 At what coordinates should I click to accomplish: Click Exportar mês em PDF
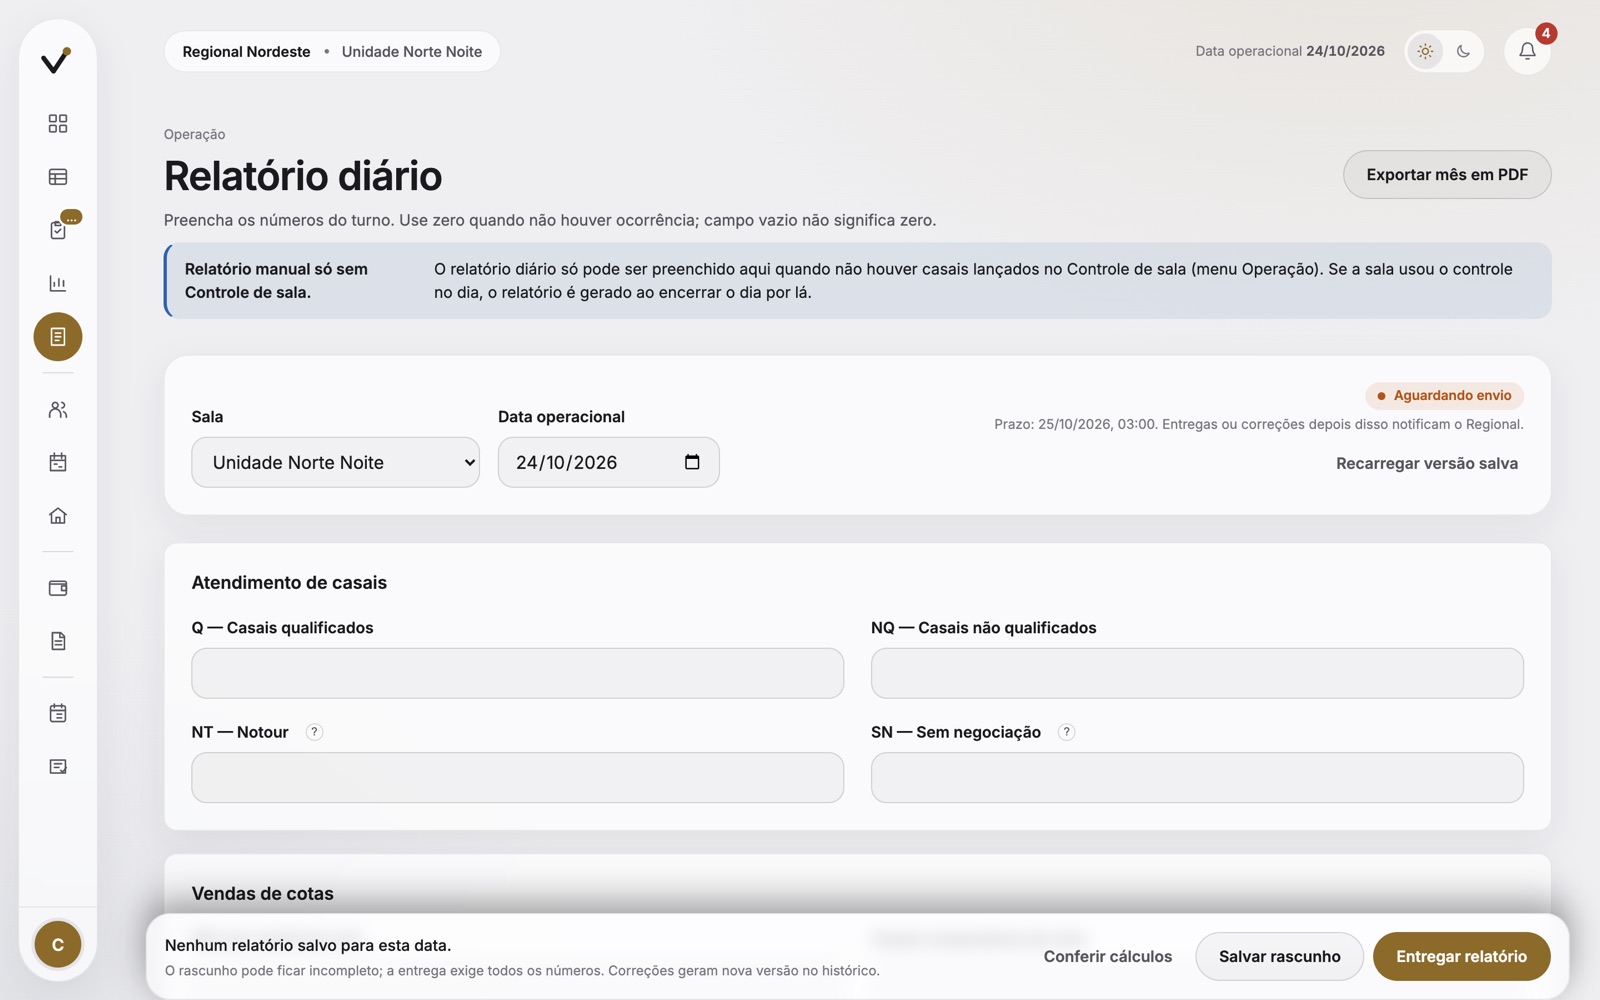coord(1447,175)
